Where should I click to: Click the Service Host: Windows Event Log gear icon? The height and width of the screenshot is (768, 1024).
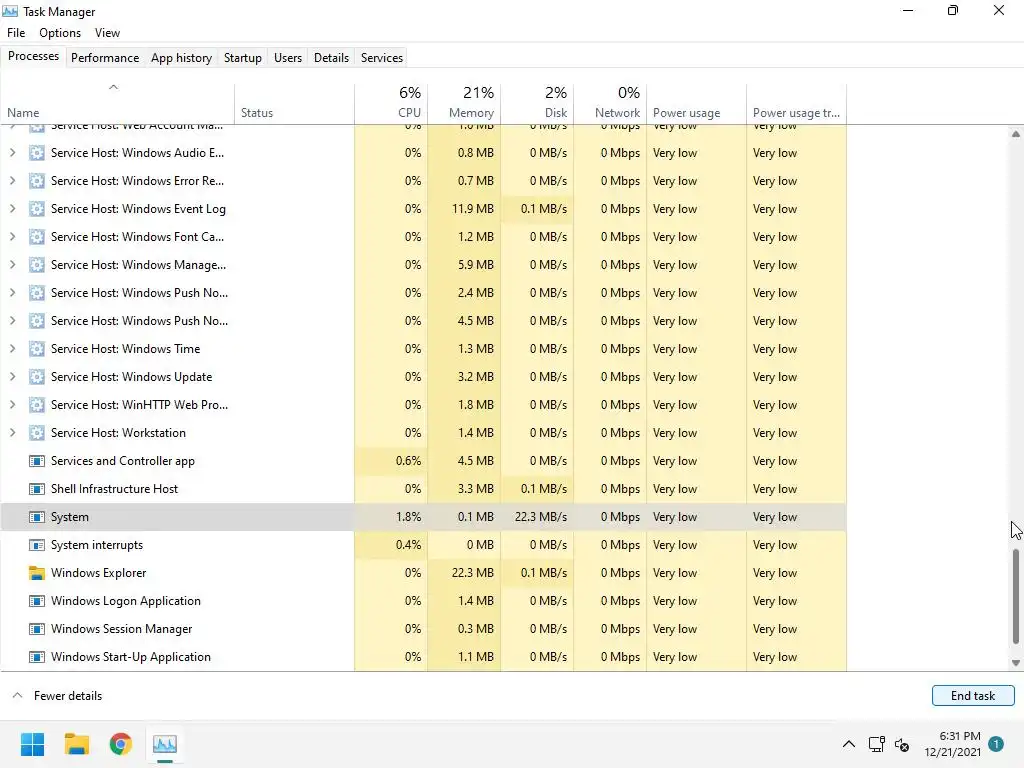click(x=37, y=209)
